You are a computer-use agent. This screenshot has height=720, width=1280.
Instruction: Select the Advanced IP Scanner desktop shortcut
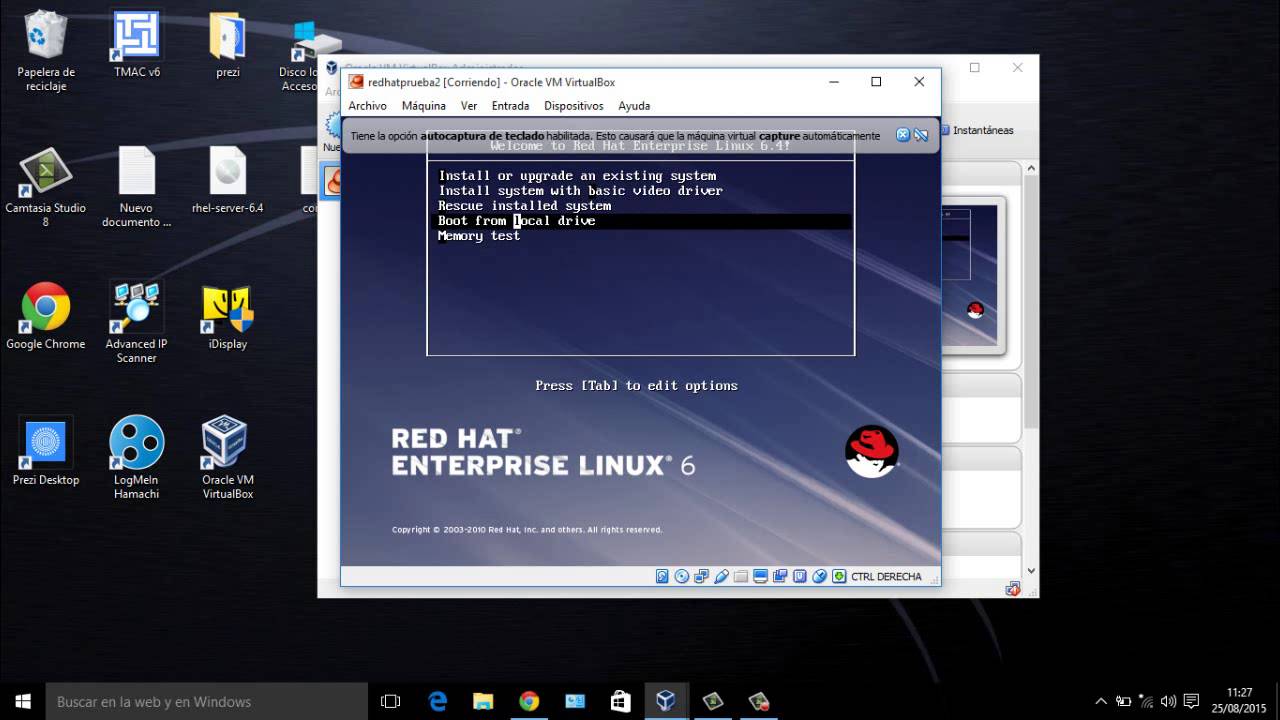pyautogui.click(x=137, y=324)
